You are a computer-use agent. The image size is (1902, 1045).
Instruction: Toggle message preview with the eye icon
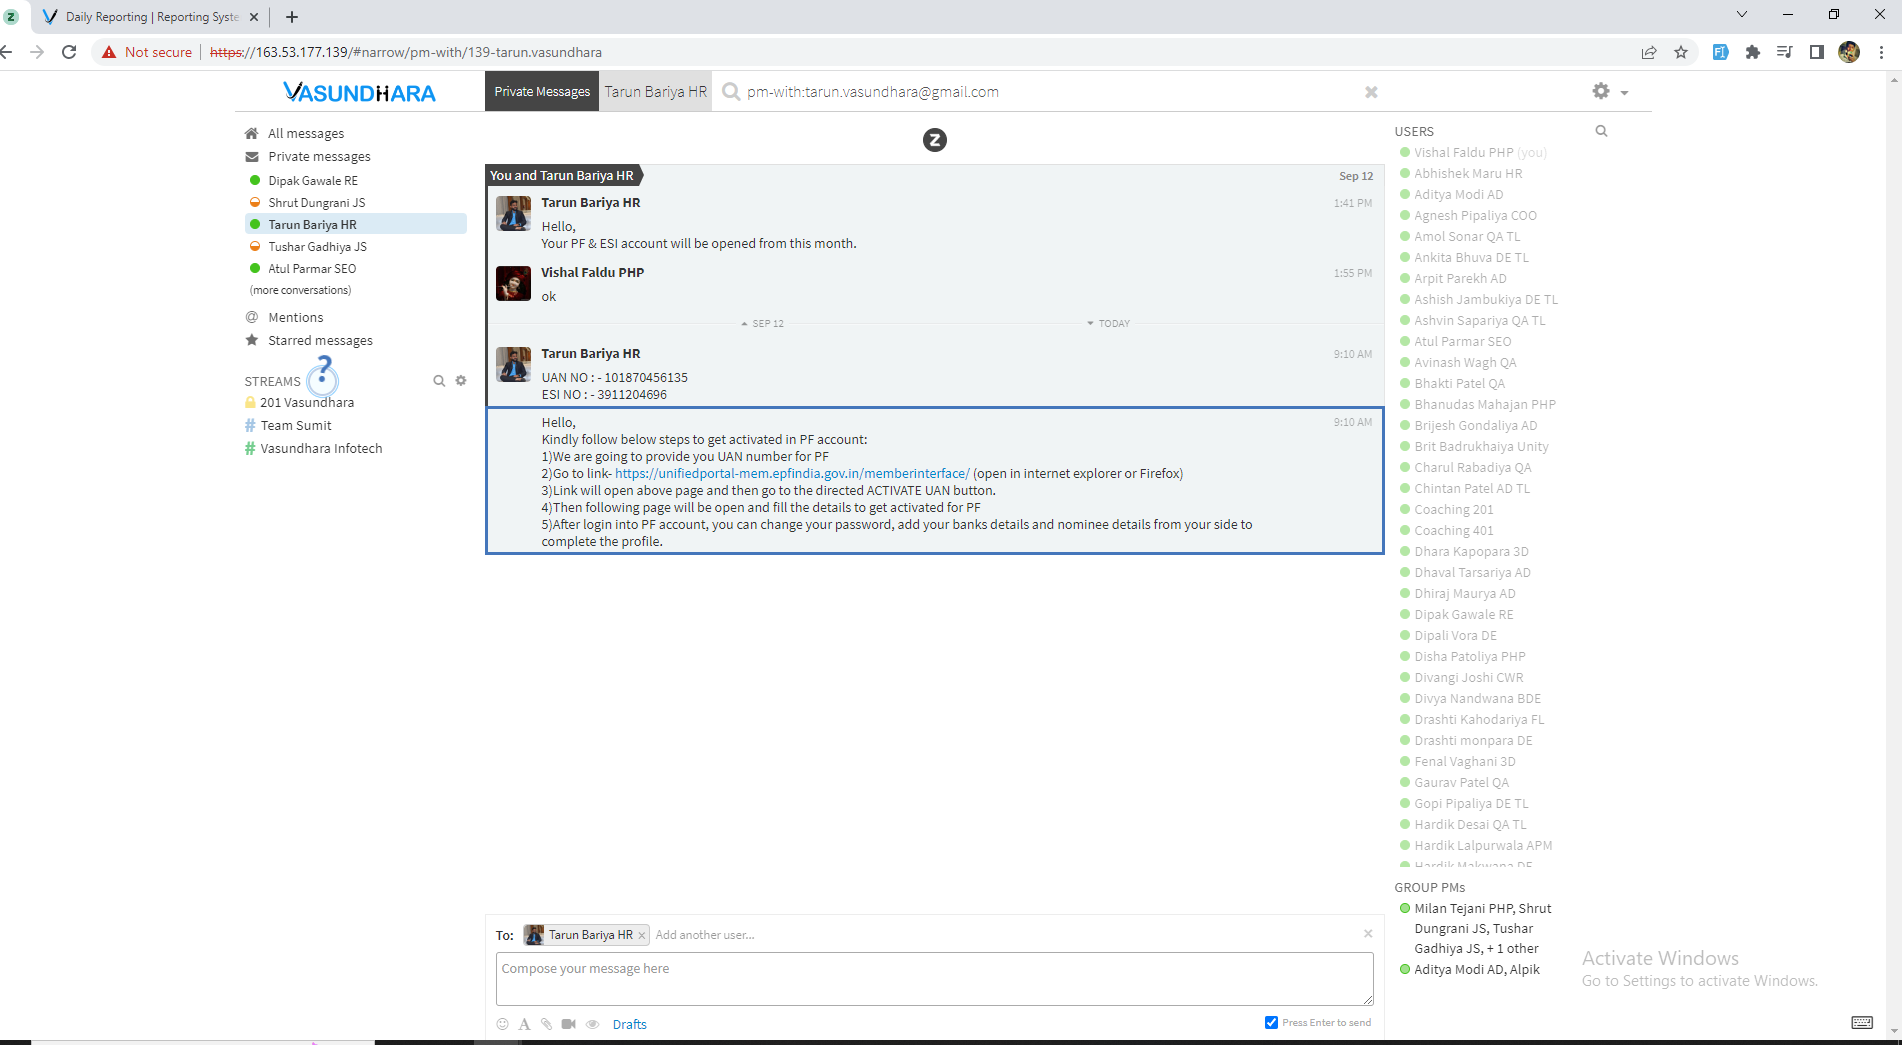point(592,1024)
